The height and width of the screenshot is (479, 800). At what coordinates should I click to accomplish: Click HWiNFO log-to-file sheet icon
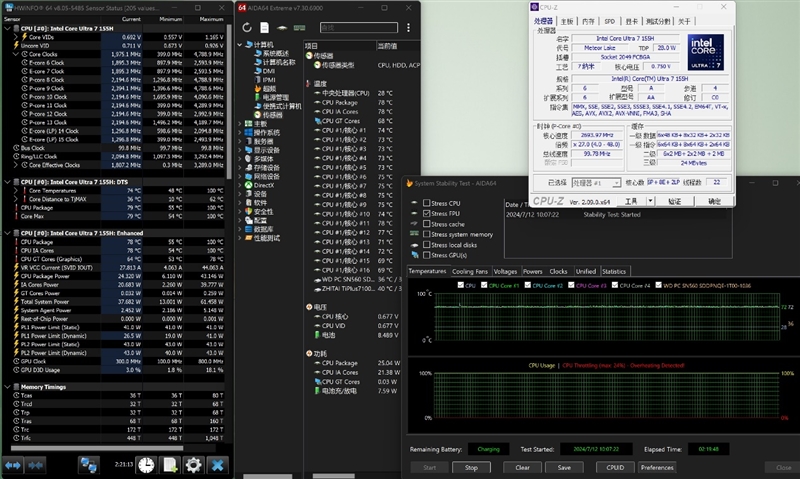(x=169, y=465)
